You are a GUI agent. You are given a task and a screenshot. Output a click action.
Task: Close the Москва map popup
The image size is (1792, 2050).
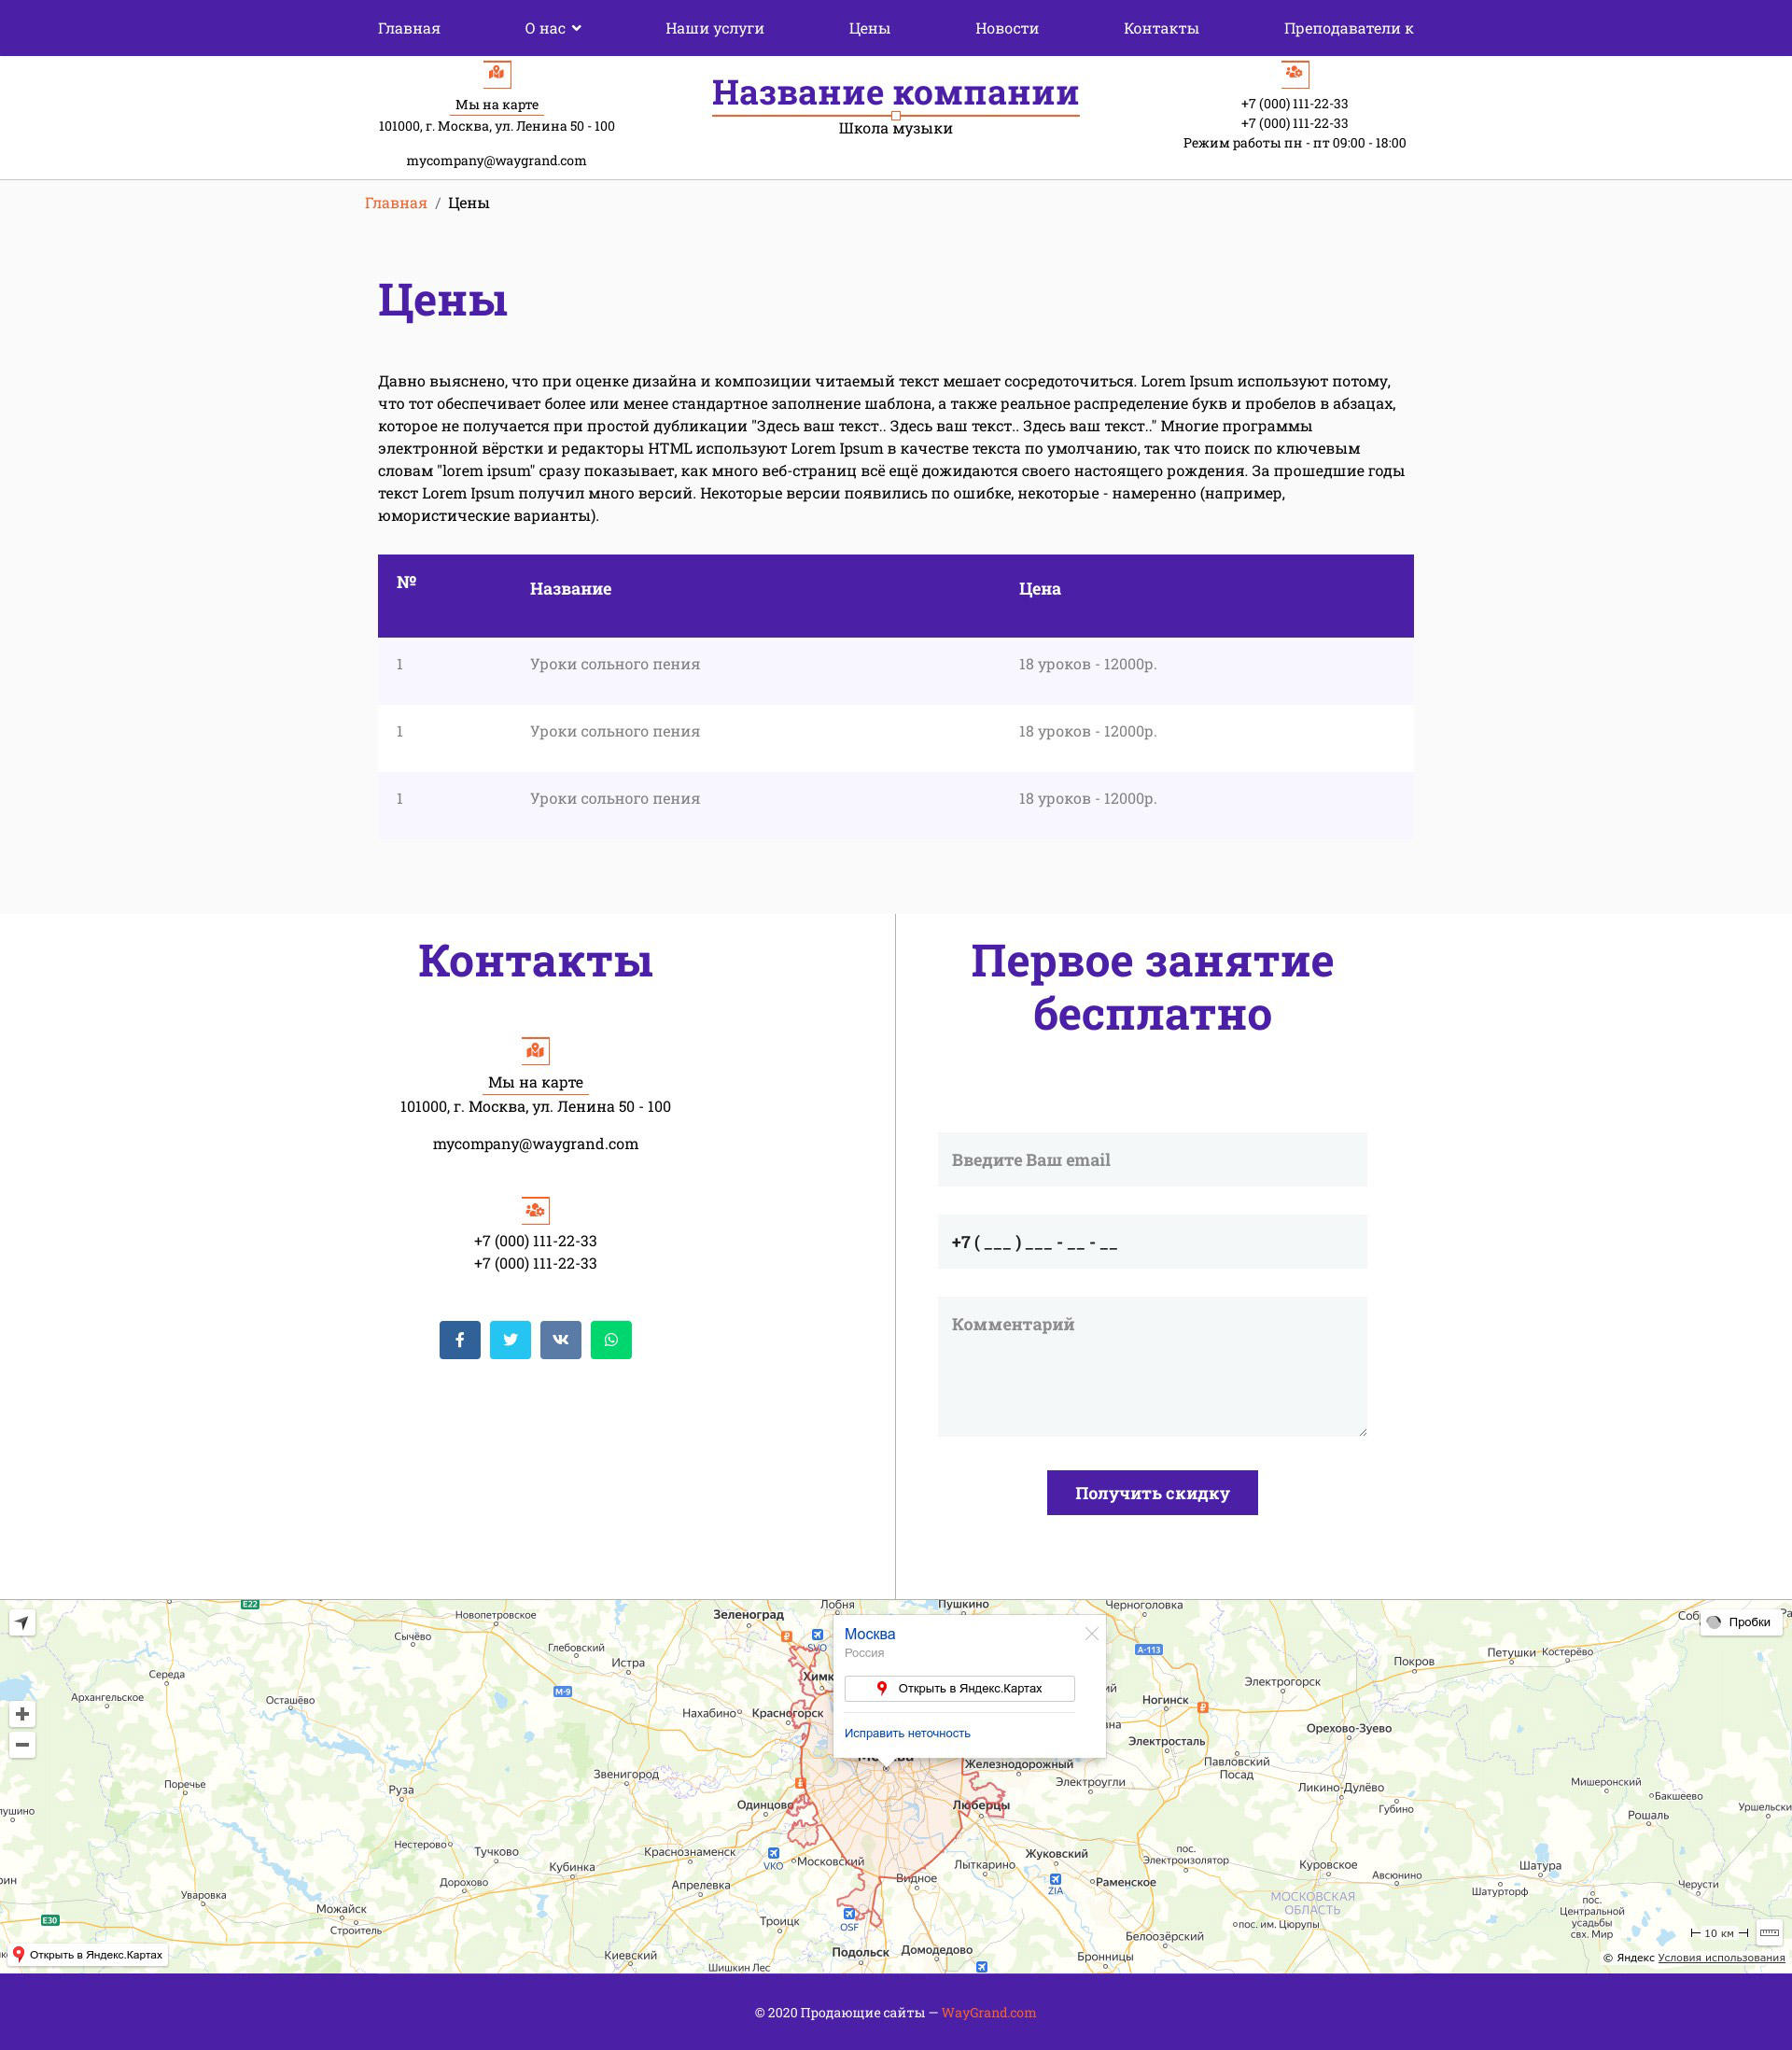1091,1634
